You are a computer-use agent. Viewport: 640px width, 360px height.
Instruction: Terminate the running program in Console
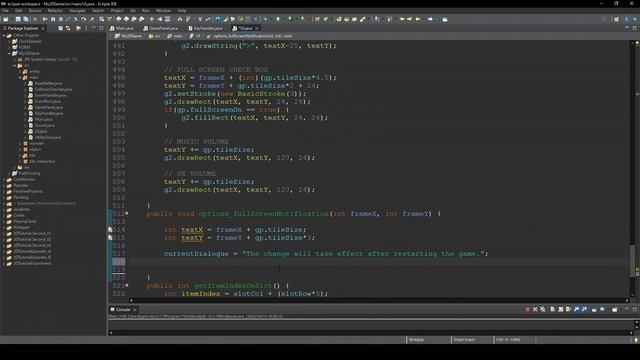527,309
